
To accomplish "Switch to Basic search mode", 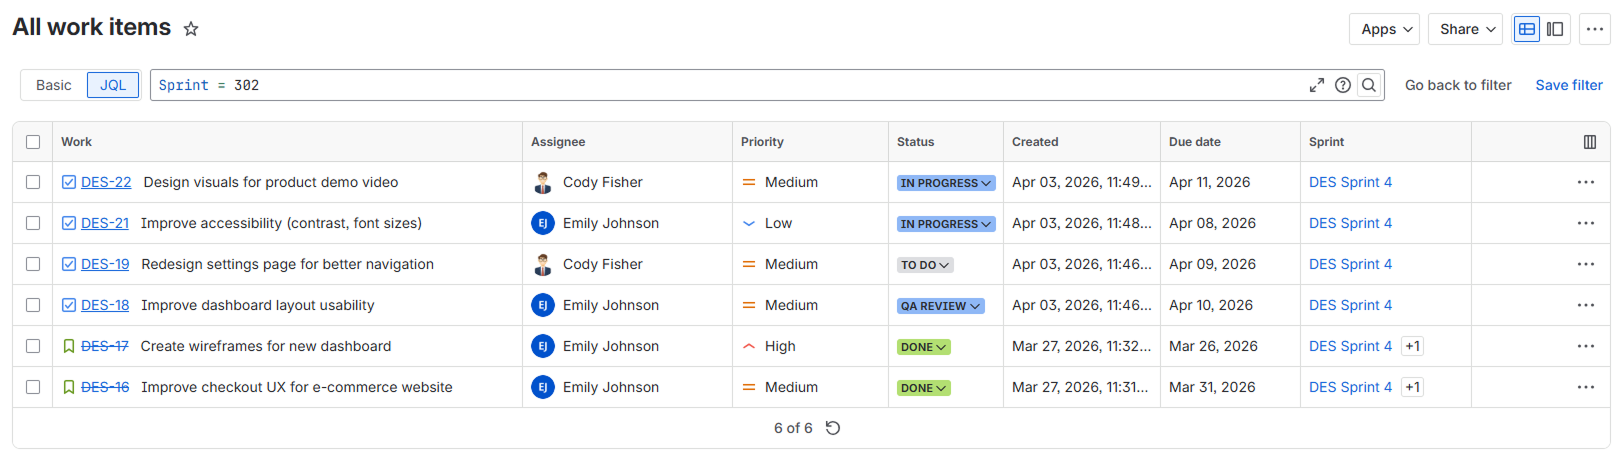I will click(54, 85).
